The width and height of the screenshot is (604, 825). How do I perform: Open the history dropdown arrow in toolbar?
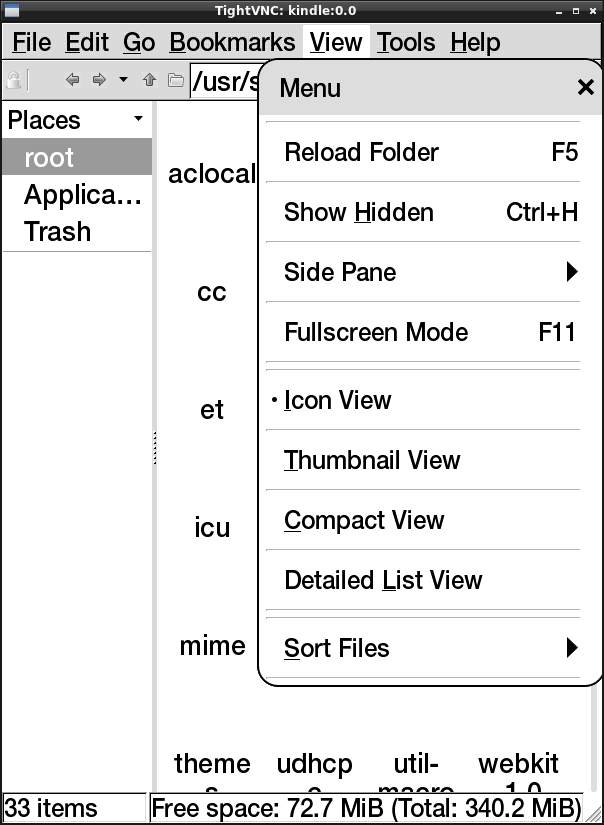123,80
